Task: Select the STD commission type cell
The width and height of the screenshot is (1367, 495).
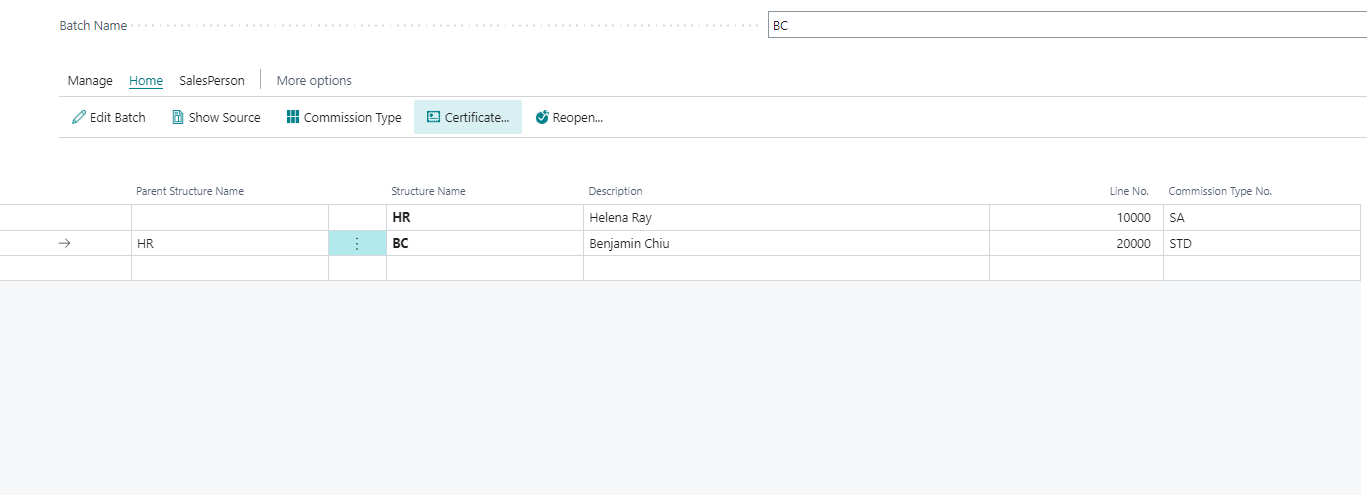Action: (1180, 243)
